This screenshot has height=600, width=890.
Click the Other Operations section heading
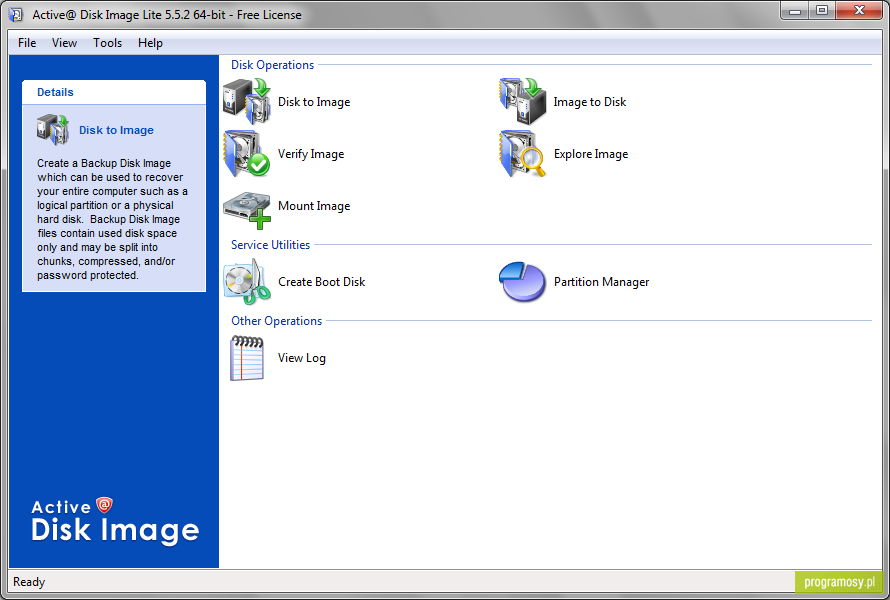[276, 321]
